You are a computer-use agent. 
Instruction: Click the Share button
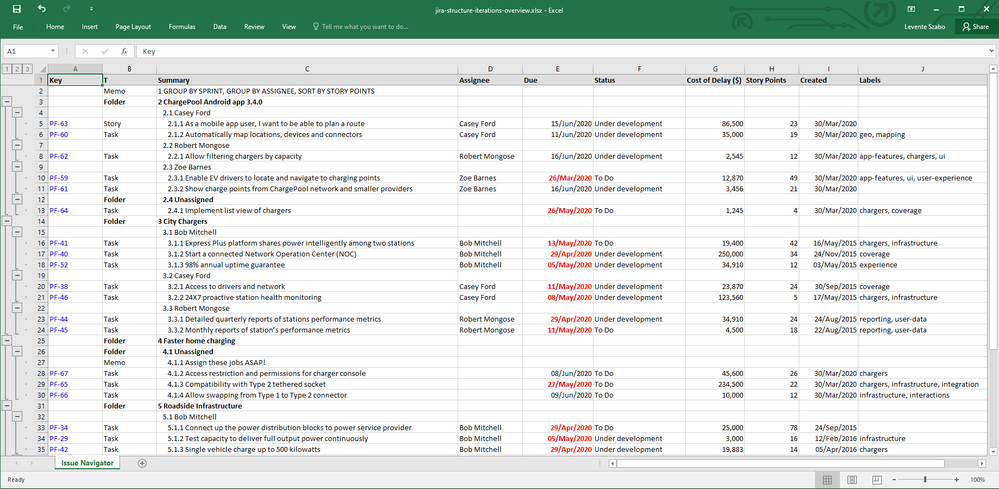[x=976, y=27]
